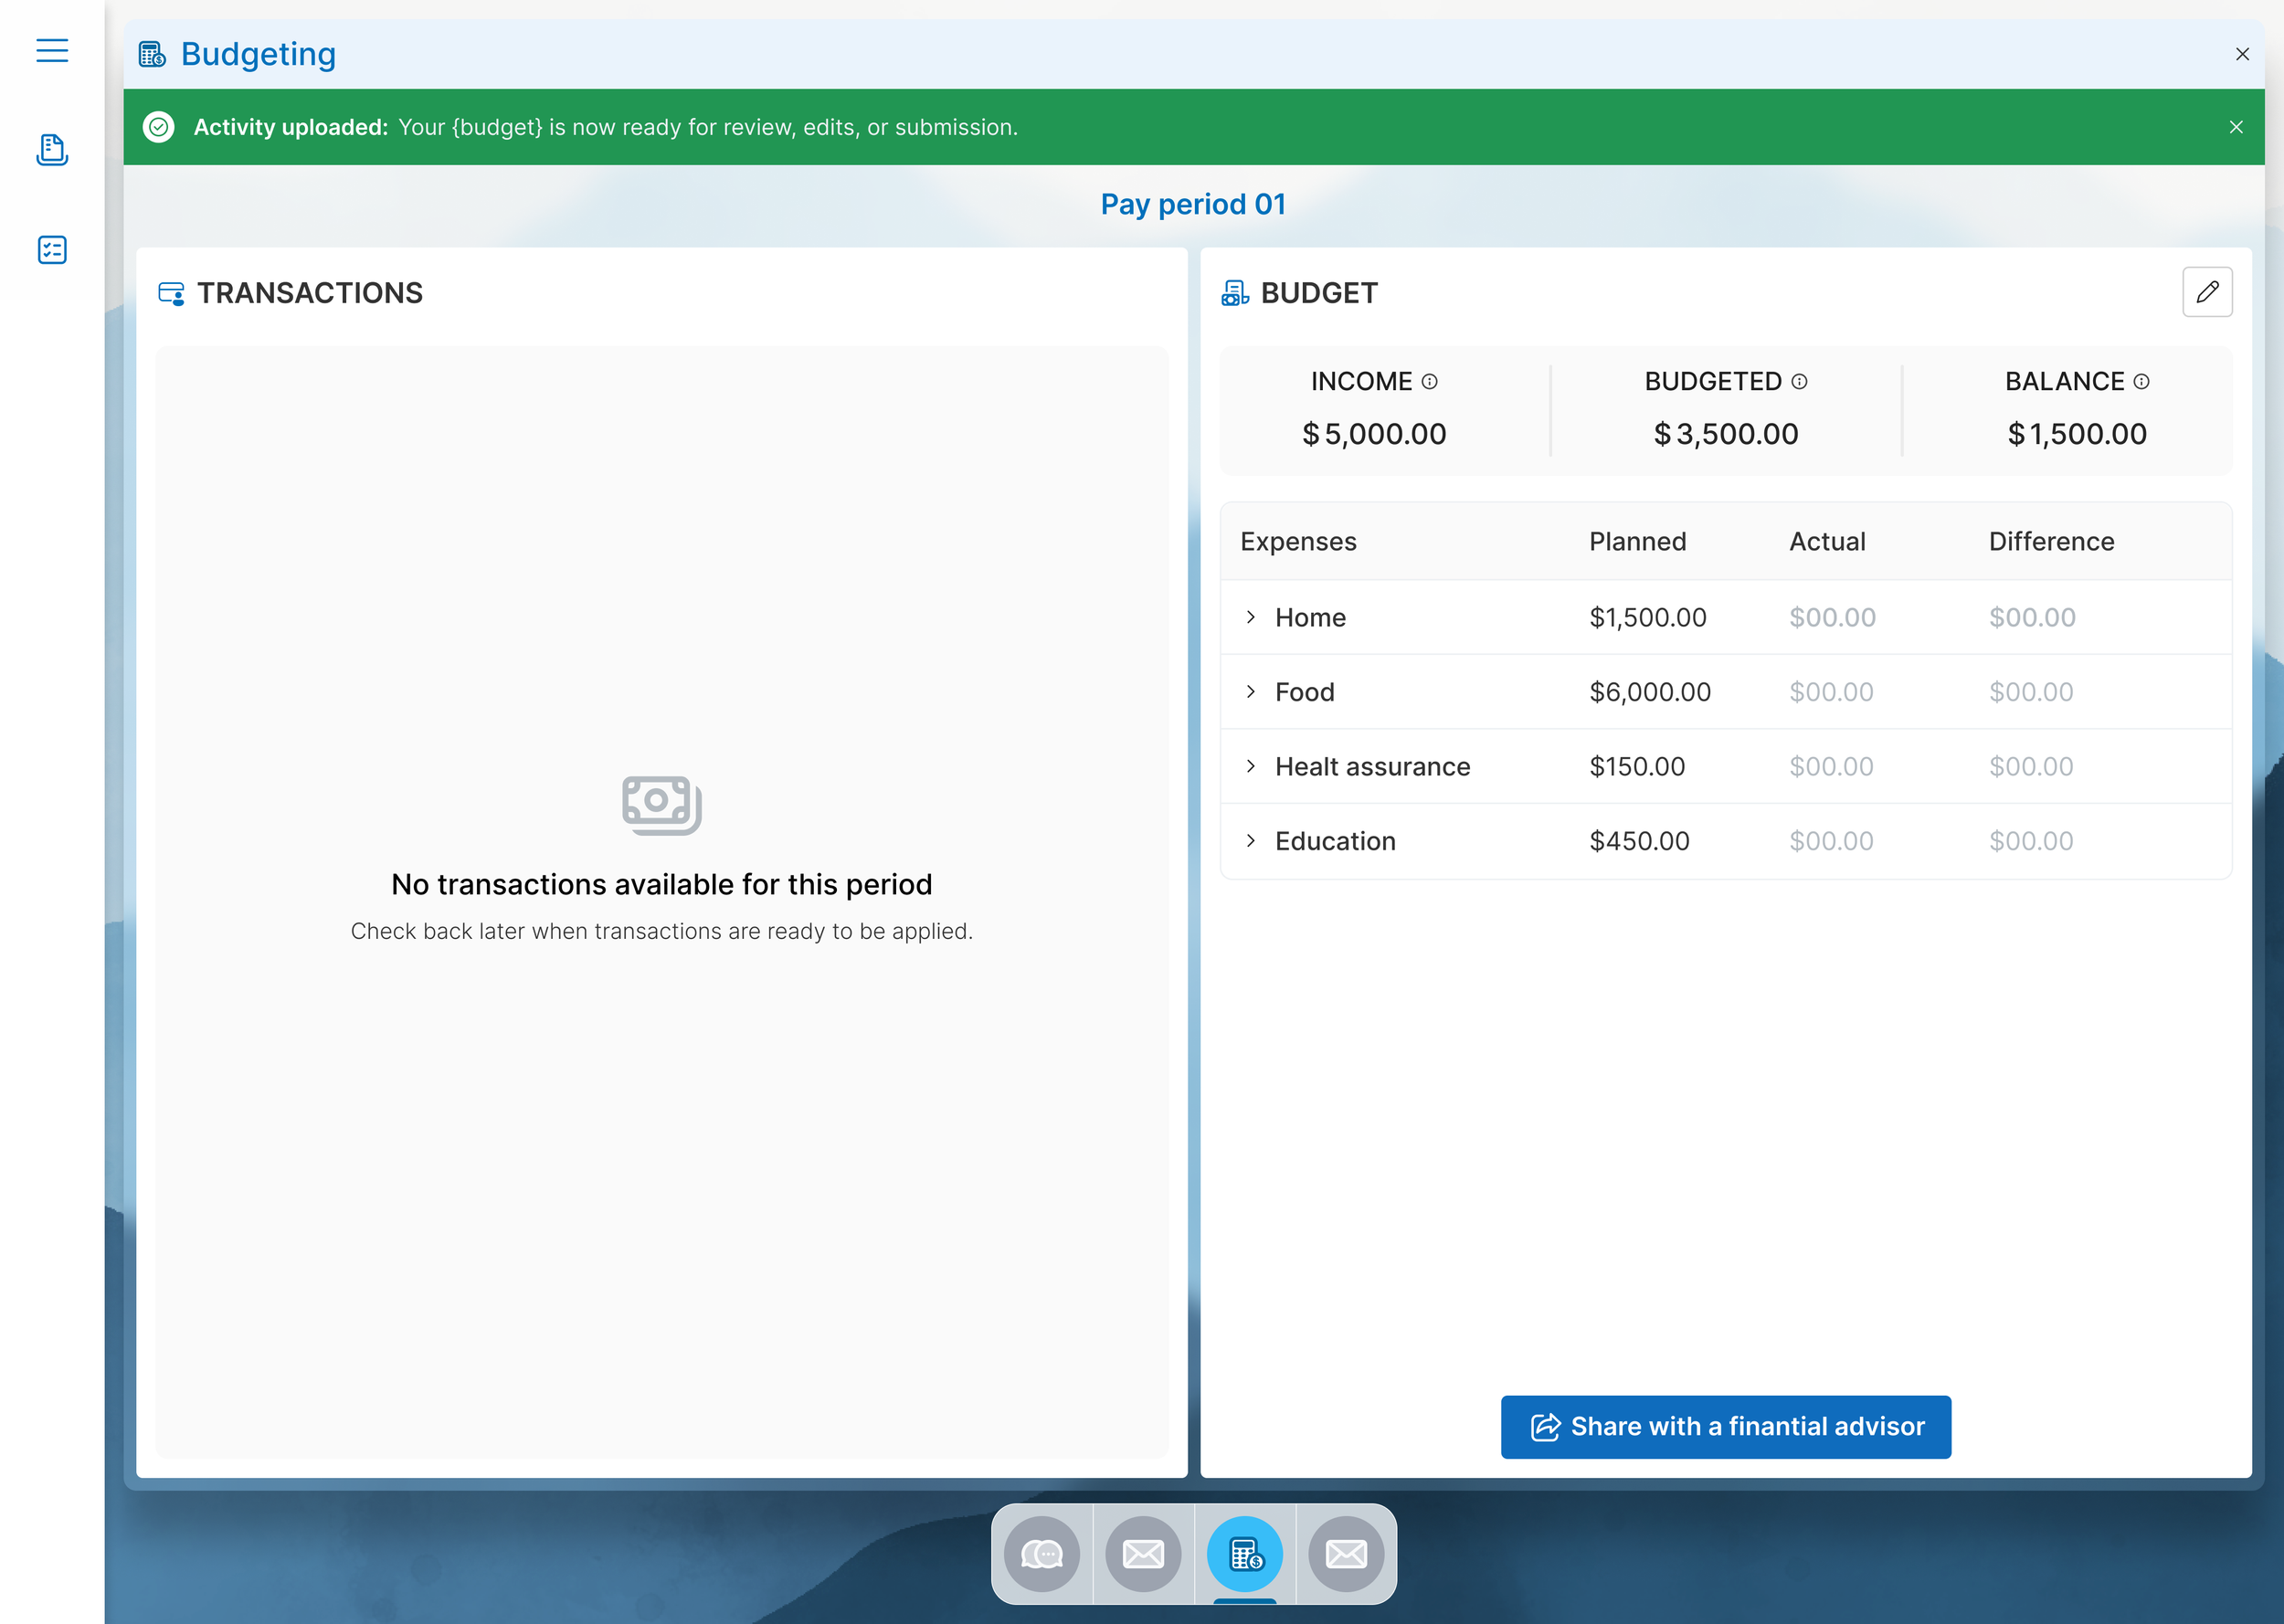Click the Budgeted info icon
The height and width of the screenshot is (1624, 2284).
[1800, 381]
